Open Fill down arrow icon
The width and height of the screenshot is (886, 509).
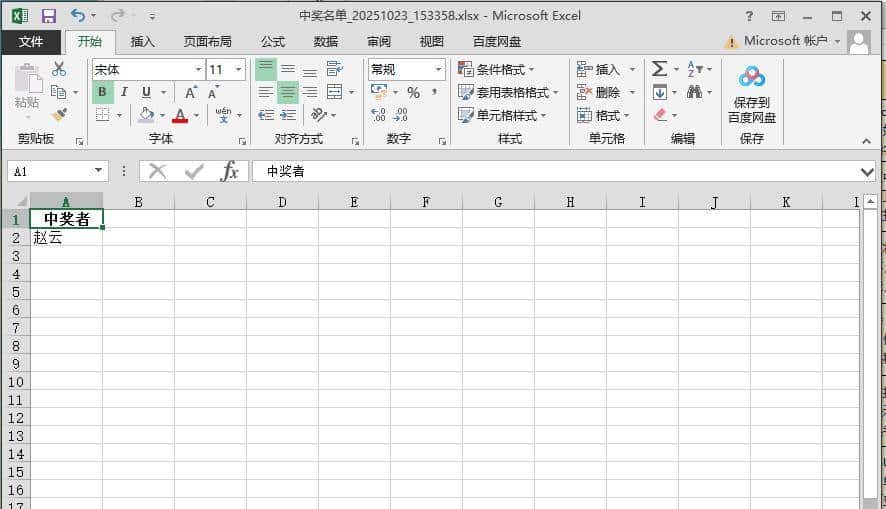[x=659, y=92]
